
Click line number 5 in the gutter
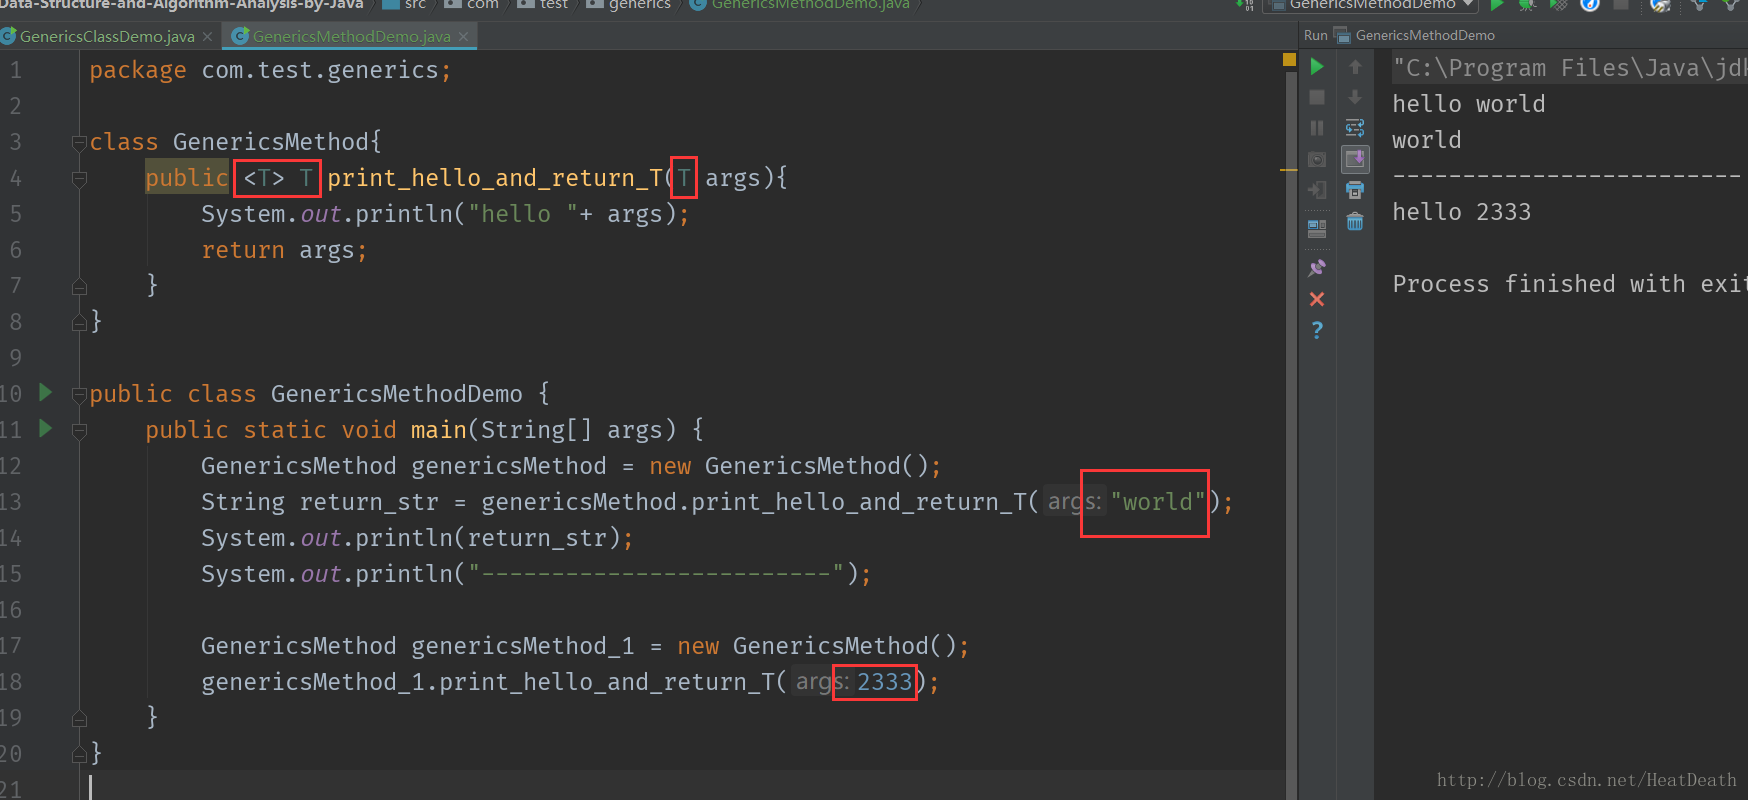click(15, 214)
